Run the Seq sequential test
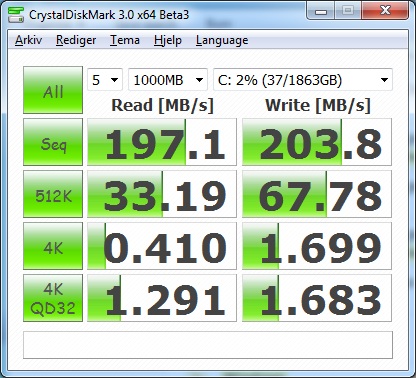This screenshot has width=417, height=378. (x=53, y=142)
